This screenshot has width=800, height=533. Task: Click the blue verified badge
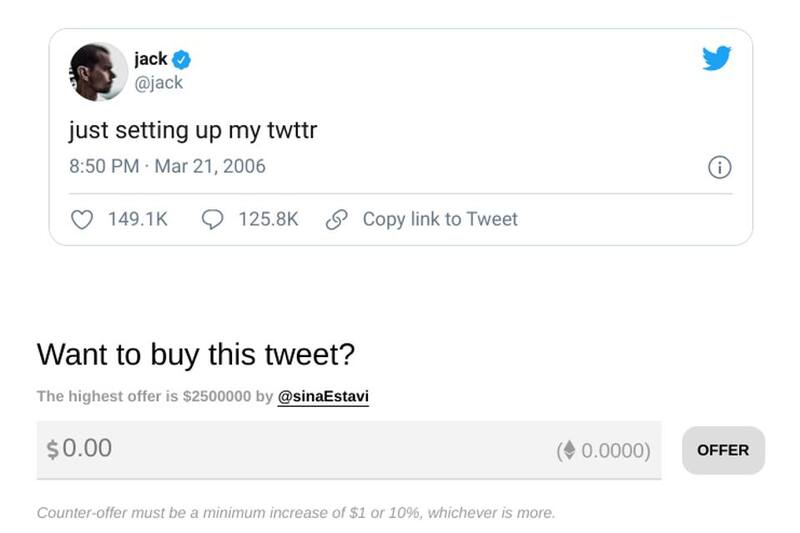181,60
